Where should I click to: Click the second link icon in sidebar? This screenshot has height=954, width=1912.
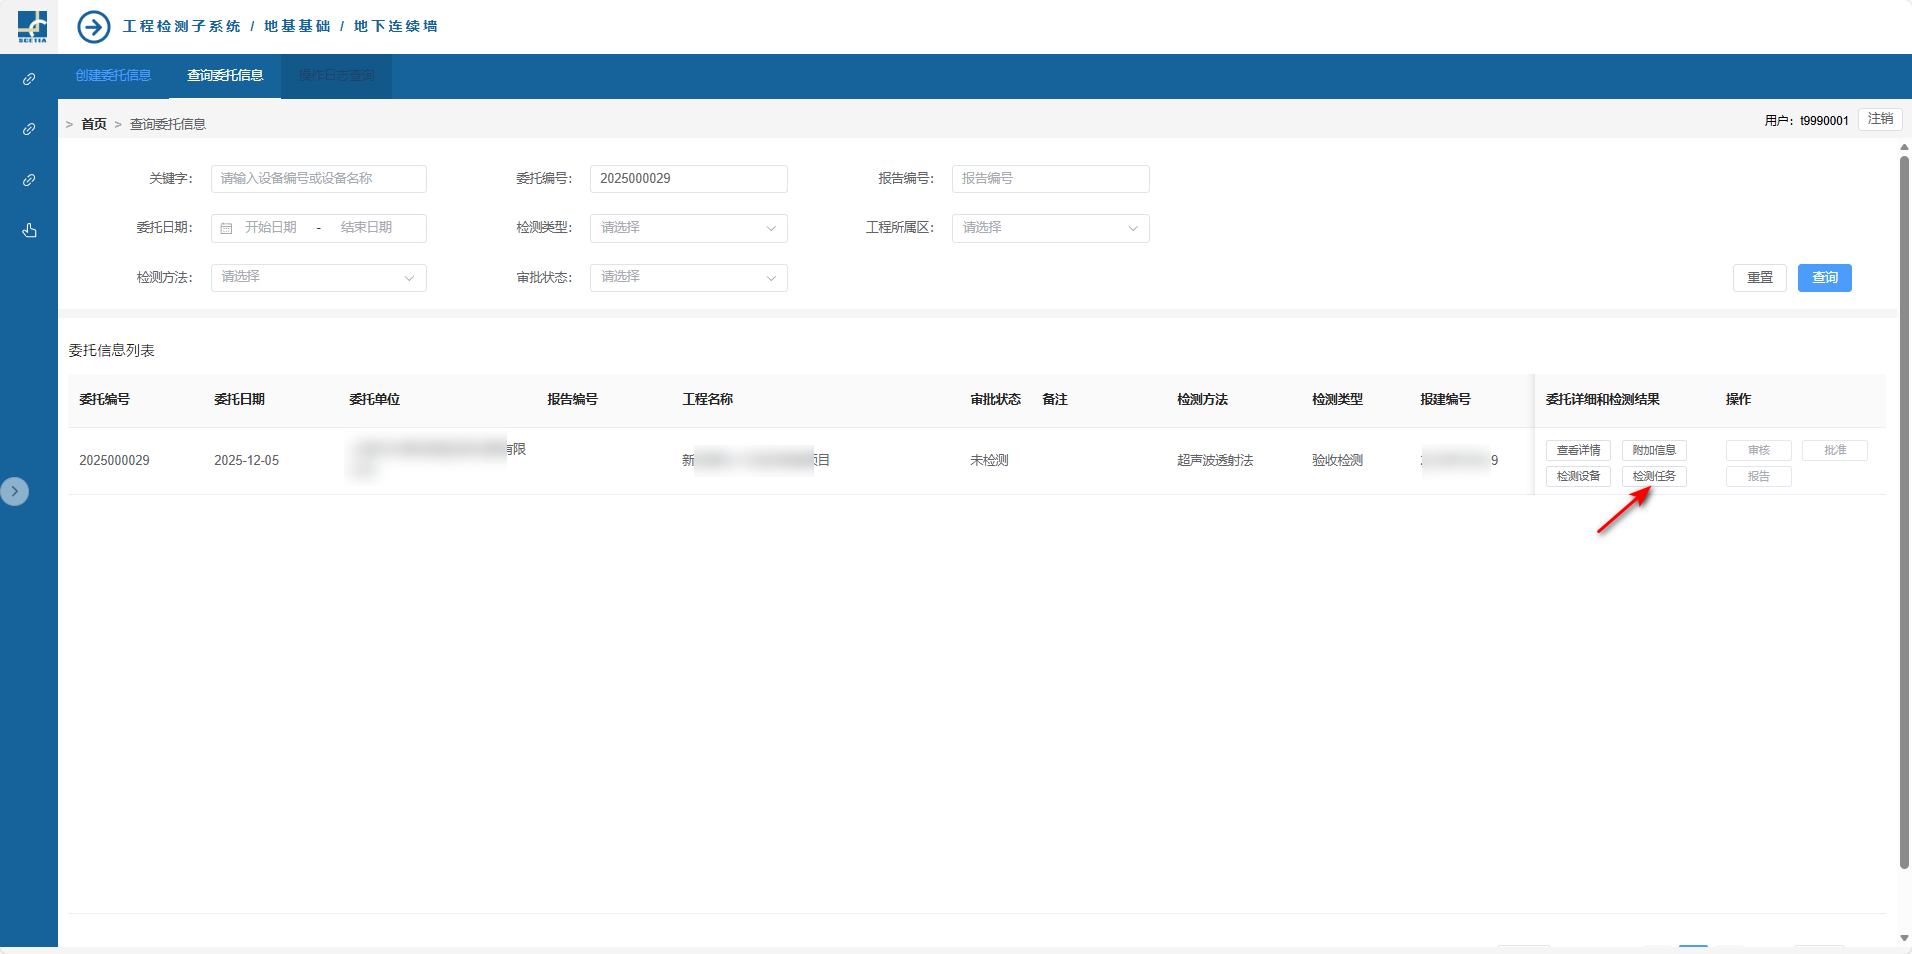29,129
